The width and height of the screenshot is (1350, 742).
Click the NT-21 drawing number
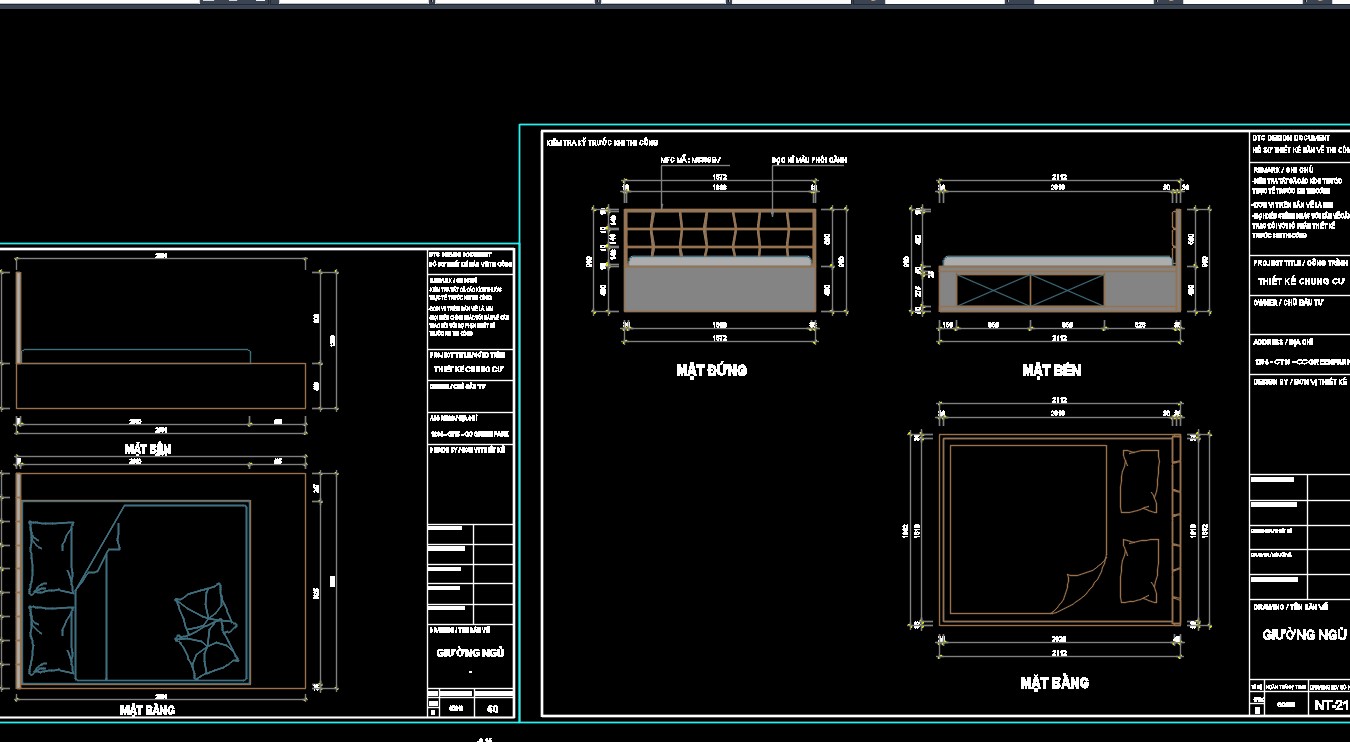click(x=1331, y=705)
